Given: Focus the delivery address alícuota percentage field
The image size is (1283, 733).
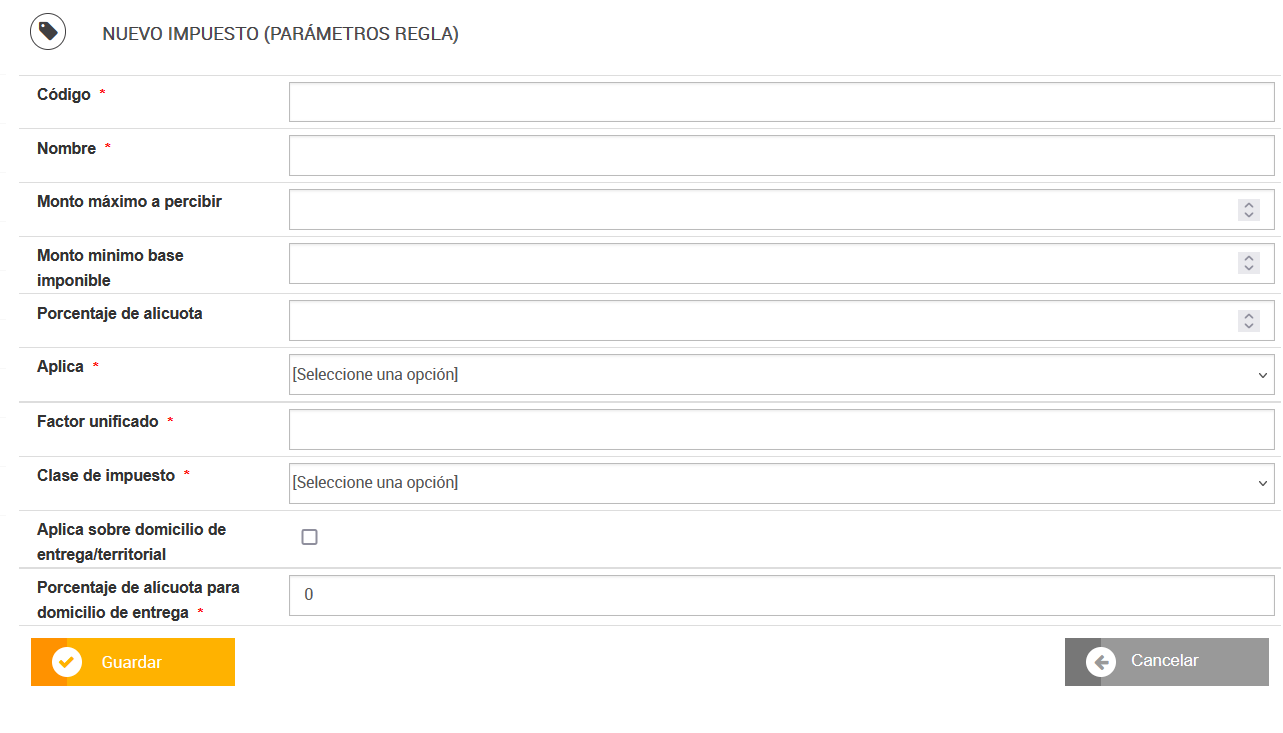Looking at the screenshot, I should pyautogui.click(x=781, y=595).
